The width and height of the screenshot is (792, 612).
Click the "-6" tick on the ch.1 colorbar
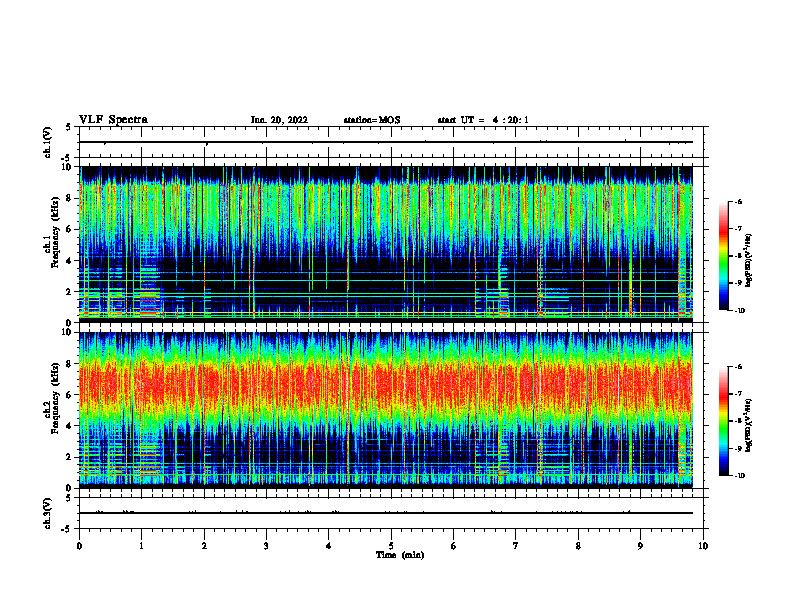click(x=738, y=202)
